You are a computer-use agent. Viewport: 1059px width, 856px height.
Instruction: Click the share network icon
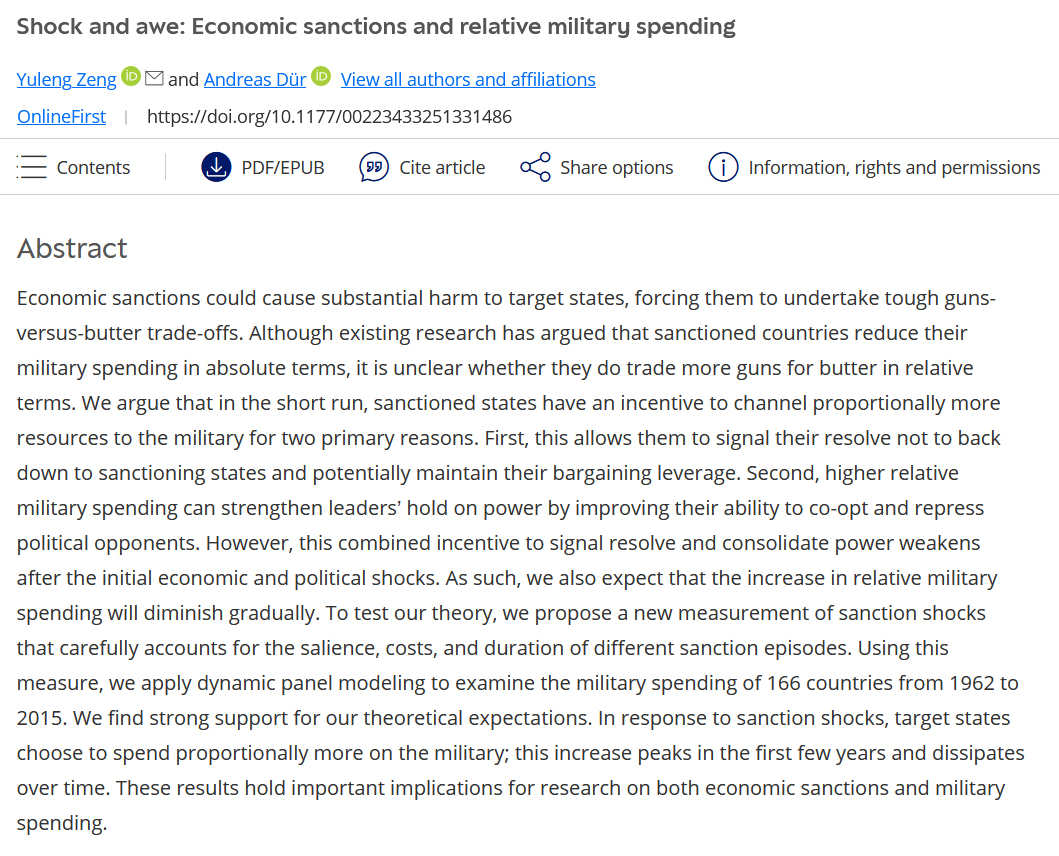click(x=535, y=167)
